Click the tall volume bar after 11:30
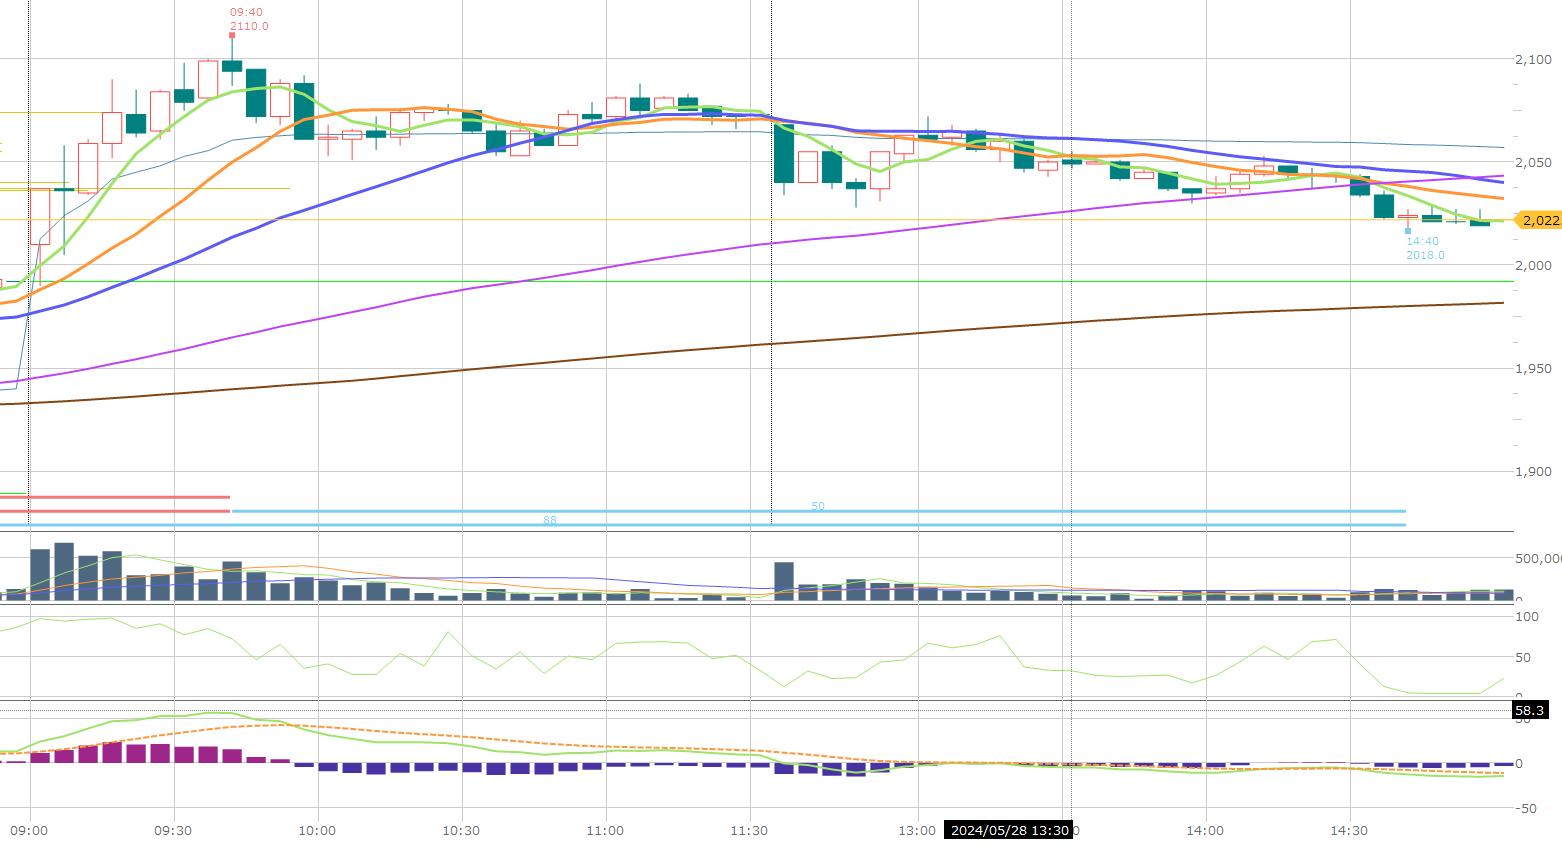 point(784,581)
